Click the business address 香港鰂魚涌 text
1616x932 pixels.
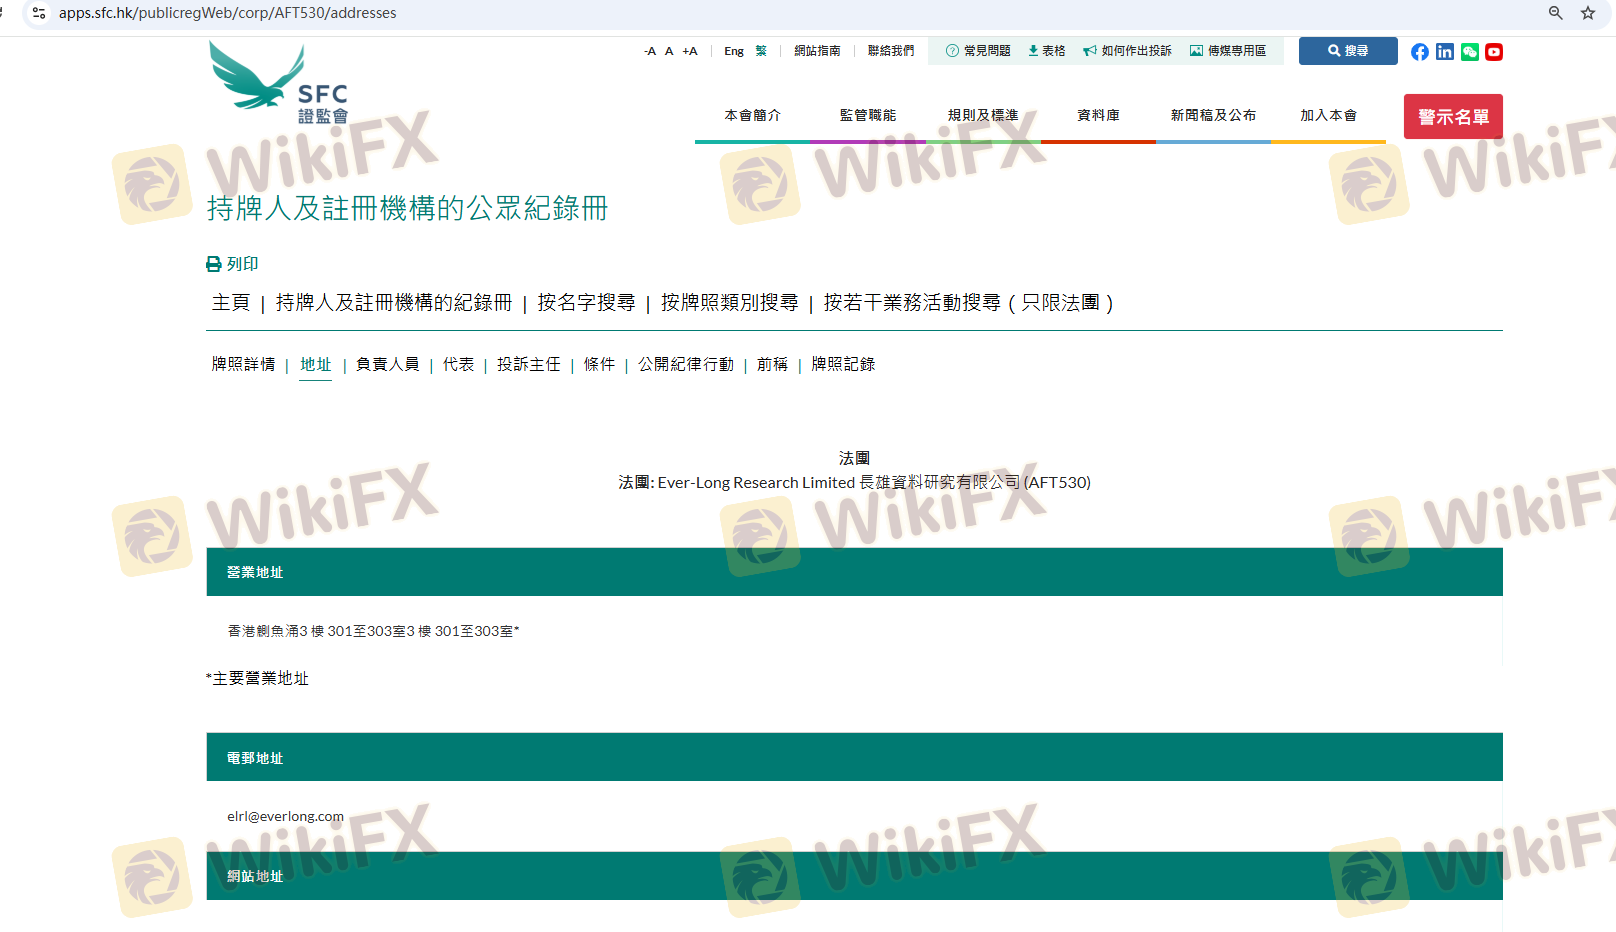pos(373,631)
